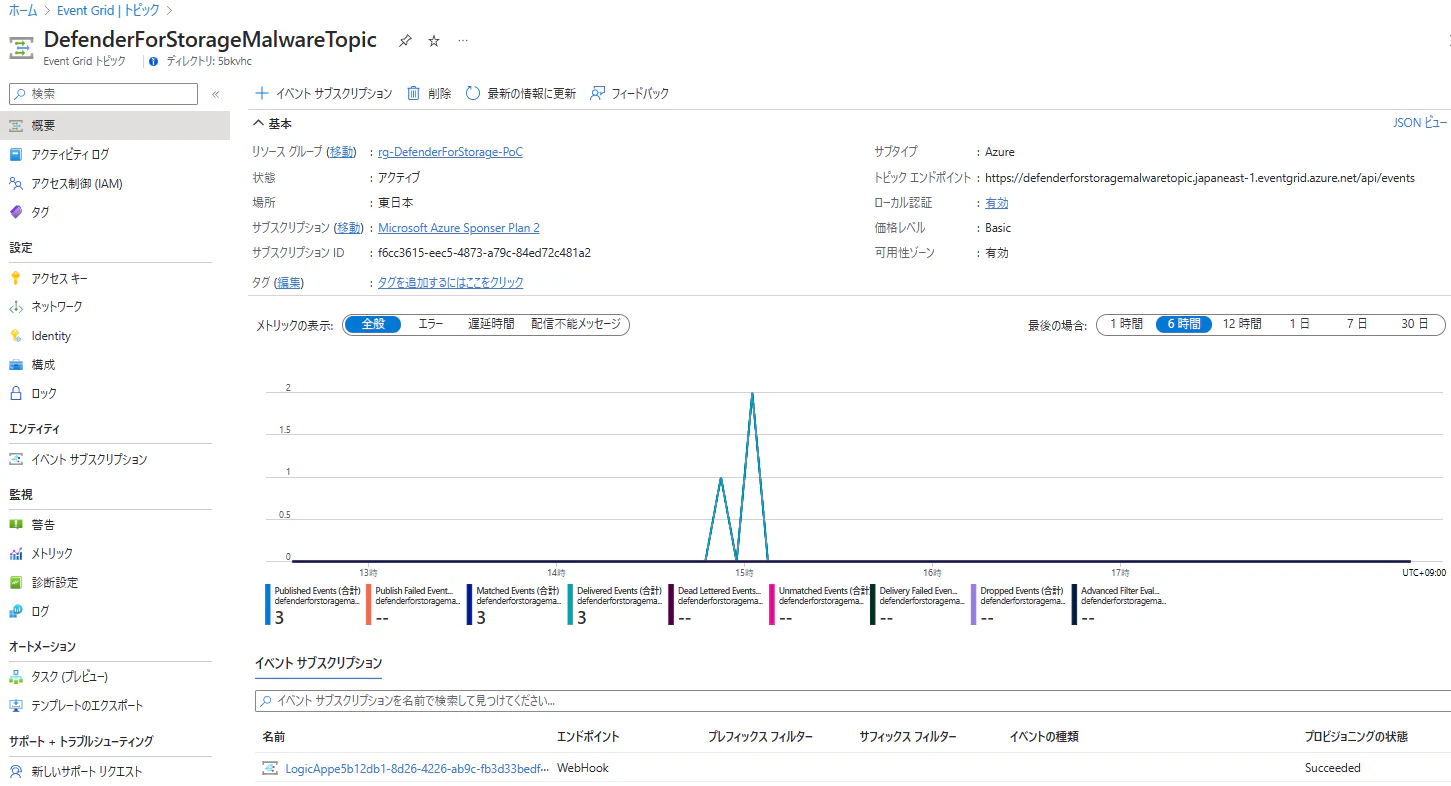The image size is (1451, 786).
Task: Select 遅延時間 metric view
Action: [491, 324]
